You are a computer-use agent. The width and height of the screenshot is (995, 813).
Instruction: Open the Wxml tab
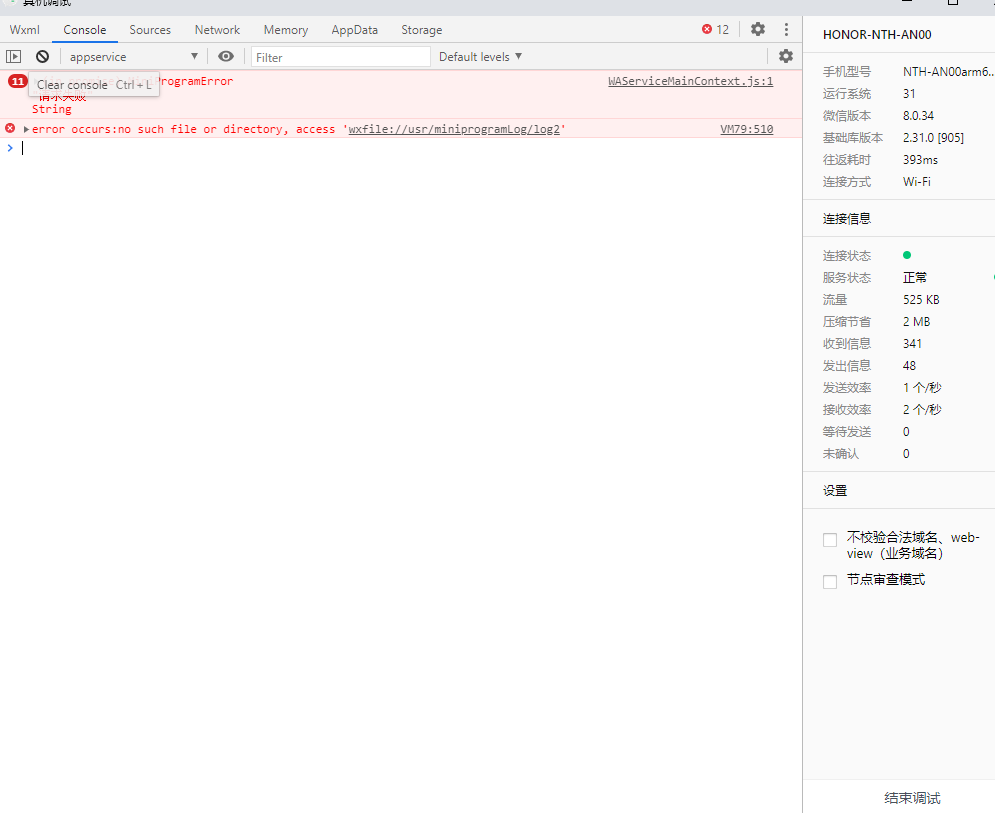pyautogui.click(x=25, y=30)
